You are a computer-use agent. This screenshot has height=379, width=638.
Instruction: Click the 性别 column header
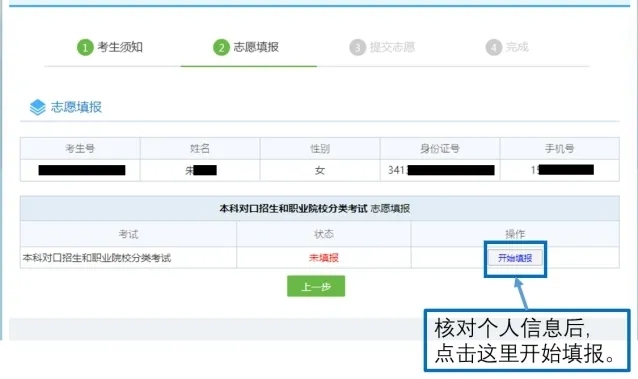(320, 149)
